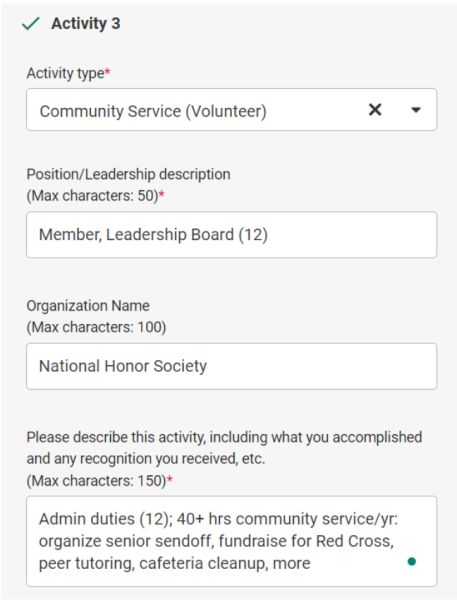Place cursor on 'Member, Leadership Board (12)' text
Screen dimensions: 457x600
point(153,235)
